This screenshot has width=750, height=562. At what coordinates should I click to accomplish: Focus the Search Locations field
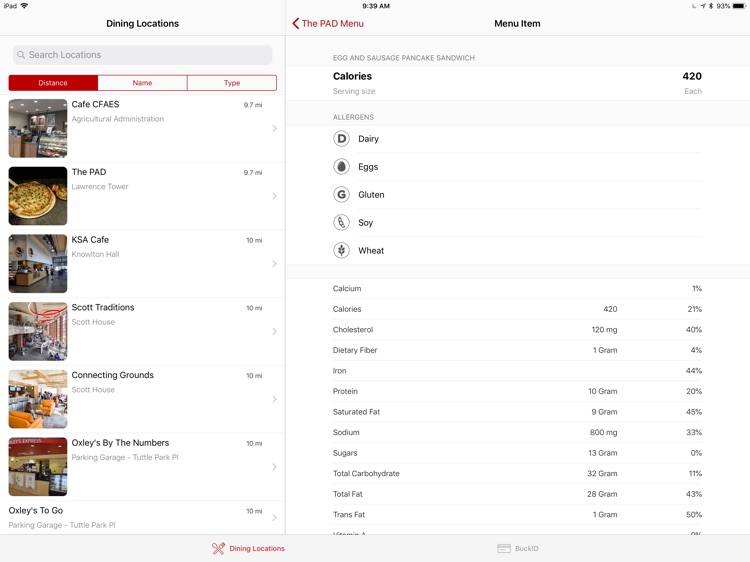tap(143, 55)
